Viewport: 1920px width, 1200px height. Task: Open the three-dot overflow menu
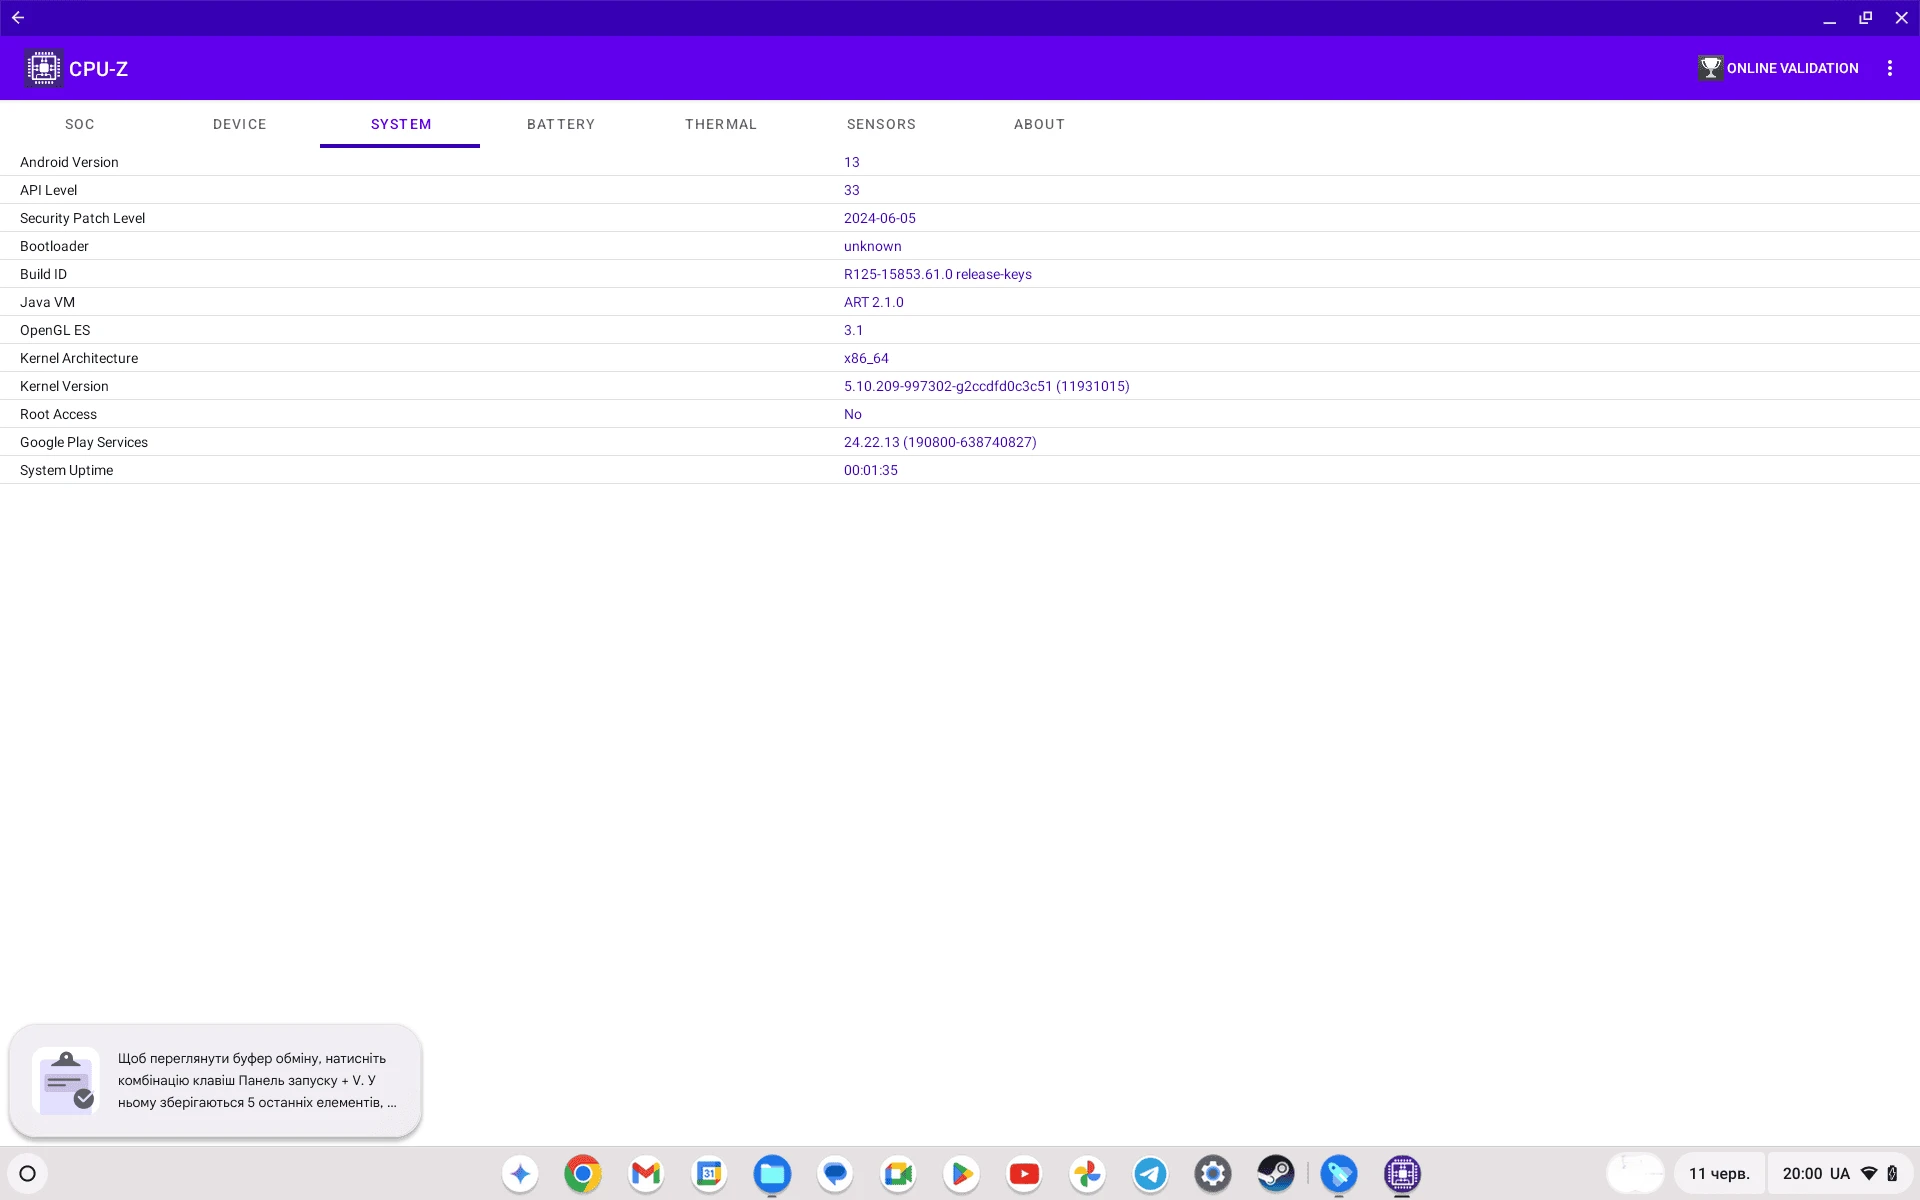pyautogui.click(x=1890, y=68)
